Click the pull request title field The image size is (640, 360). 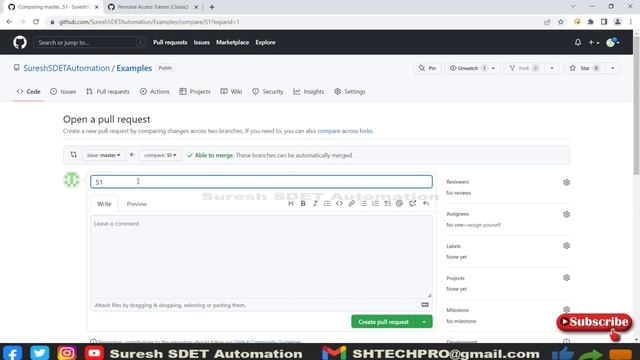click(261, 182)
